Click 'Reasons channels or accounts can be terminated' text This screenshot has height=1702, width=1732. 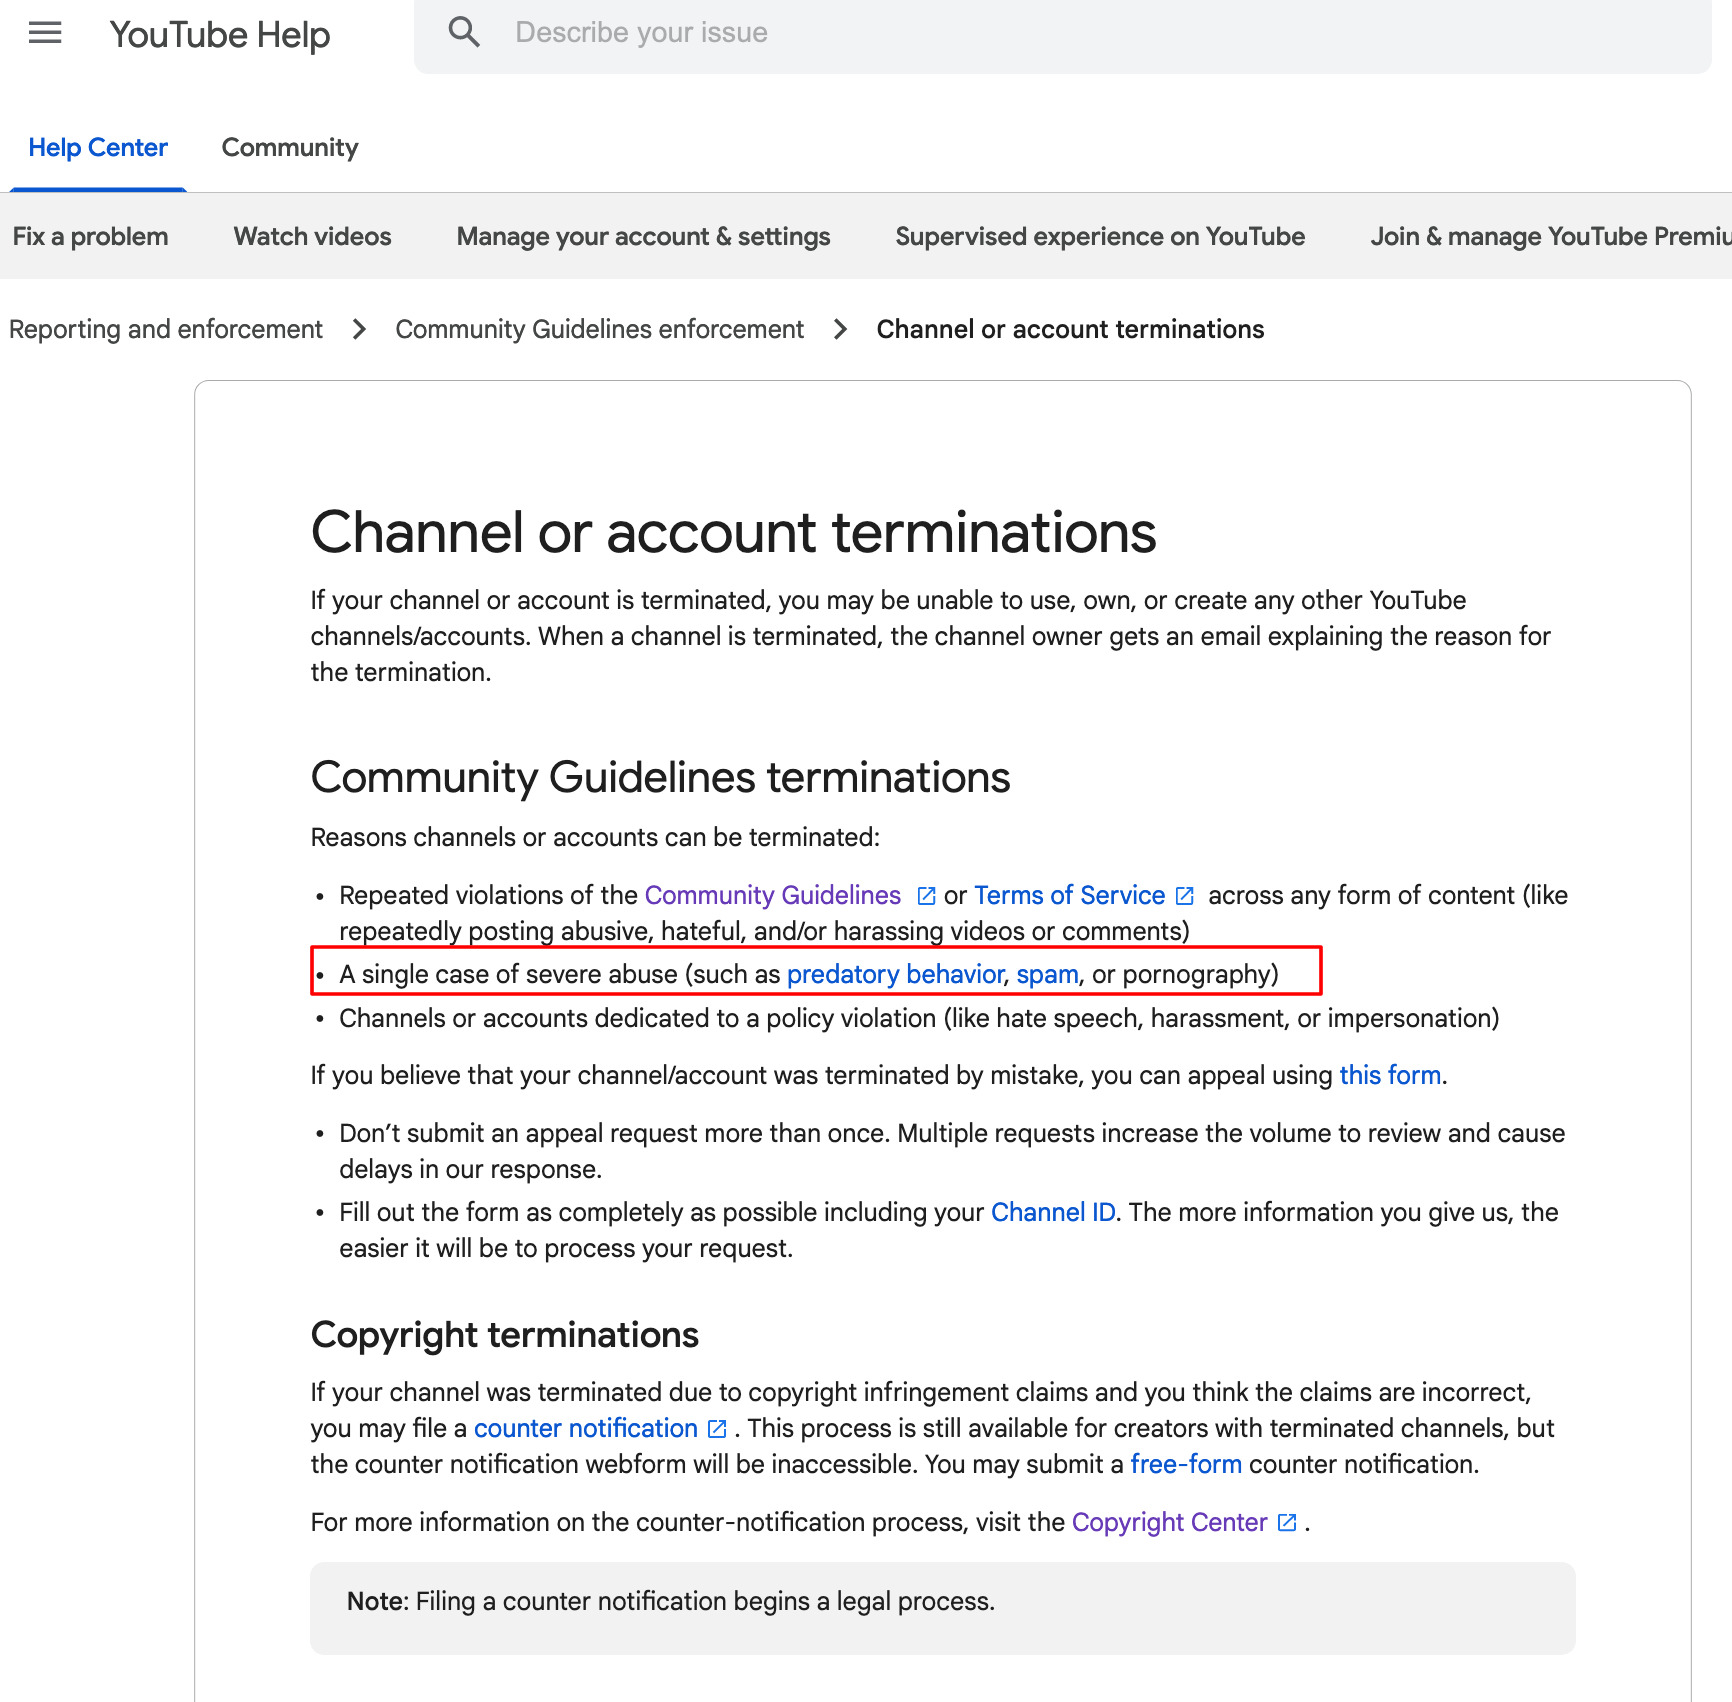tap(595, 837)
